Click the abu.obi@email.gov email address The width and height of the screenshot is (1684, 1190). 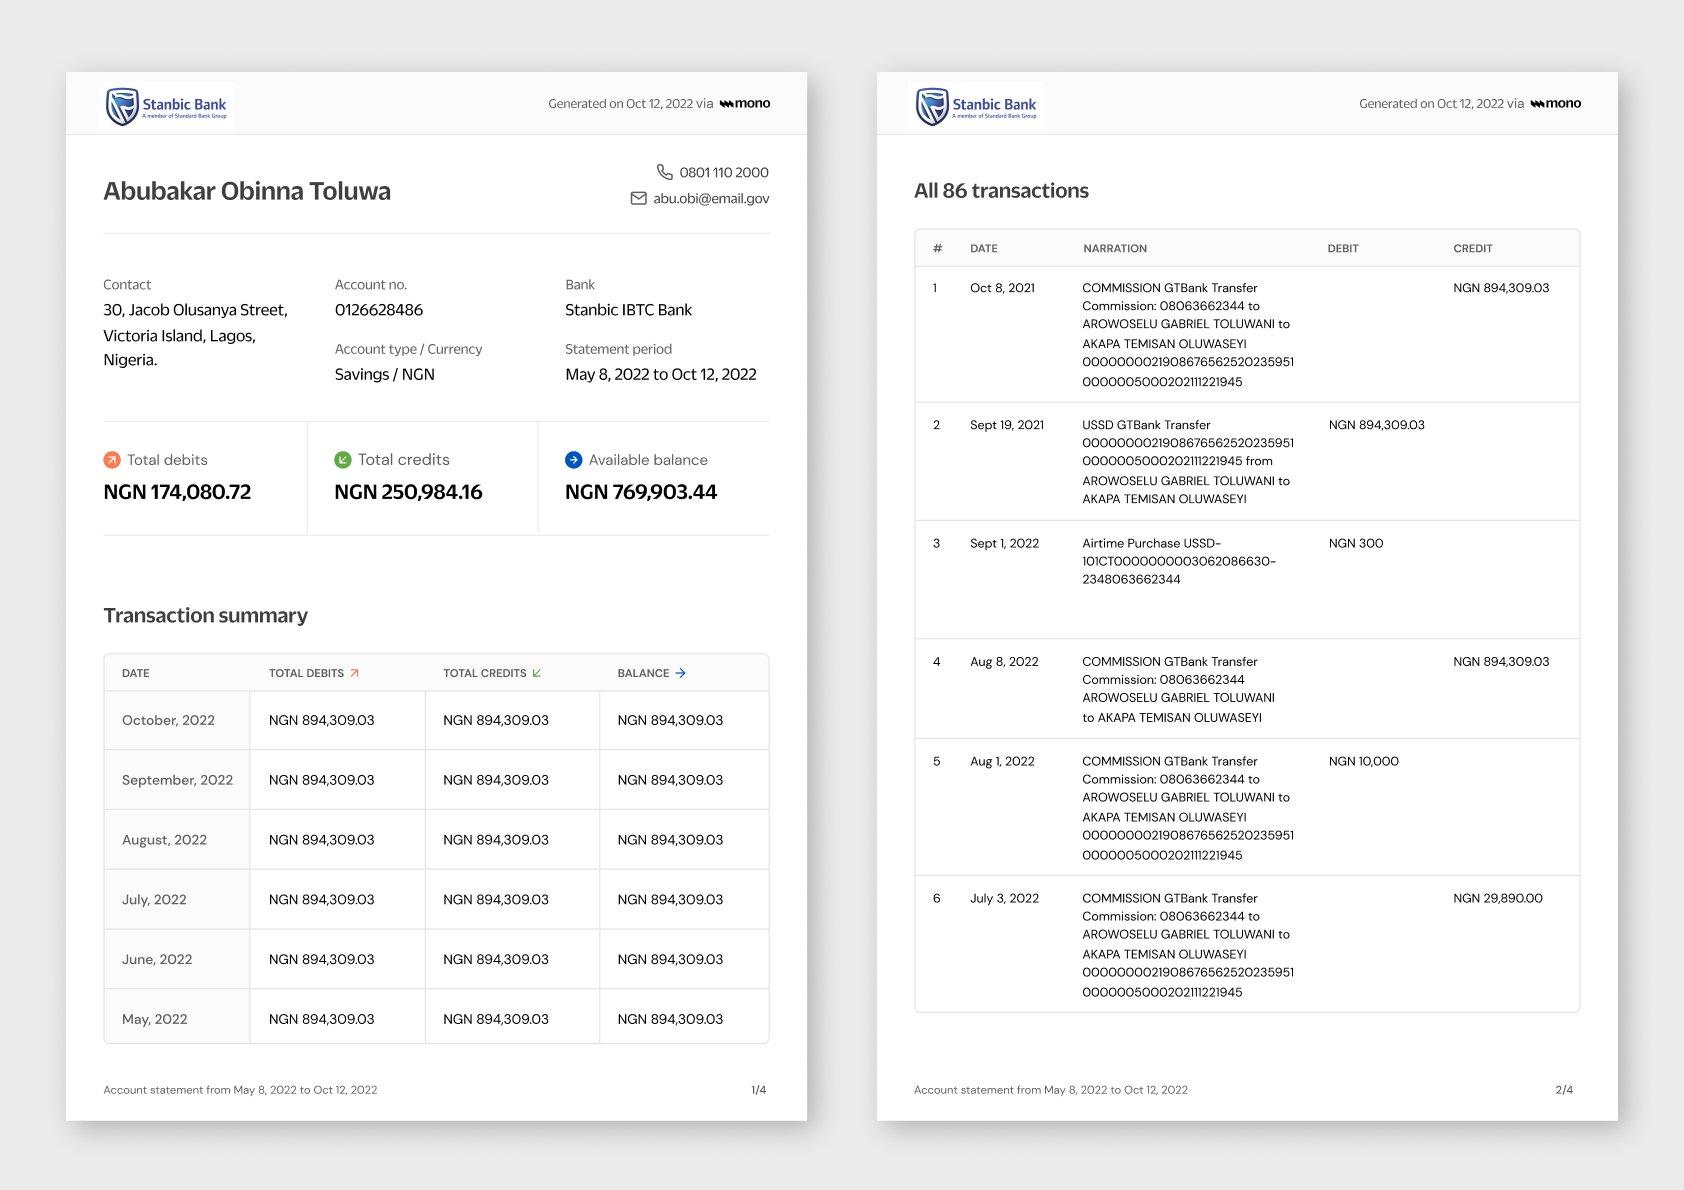click(711, 199)
